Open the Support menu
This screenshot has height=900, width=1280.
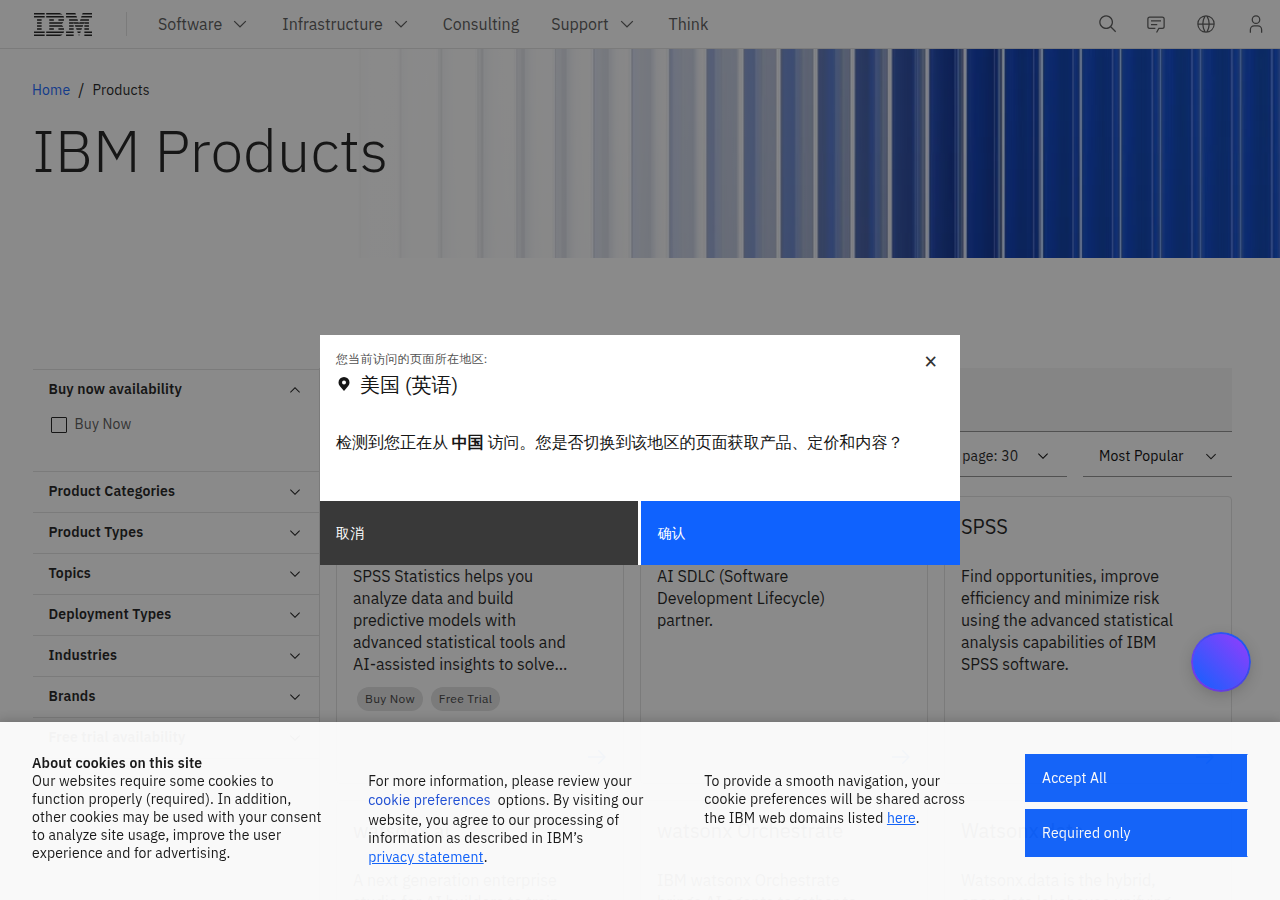tap(592, 24)
